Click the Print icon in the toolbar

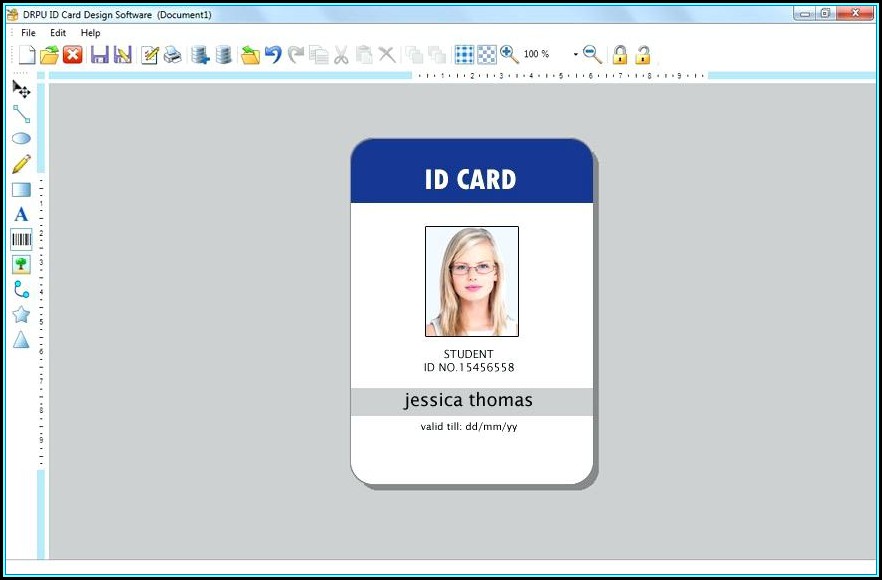(x=173, y=54)
